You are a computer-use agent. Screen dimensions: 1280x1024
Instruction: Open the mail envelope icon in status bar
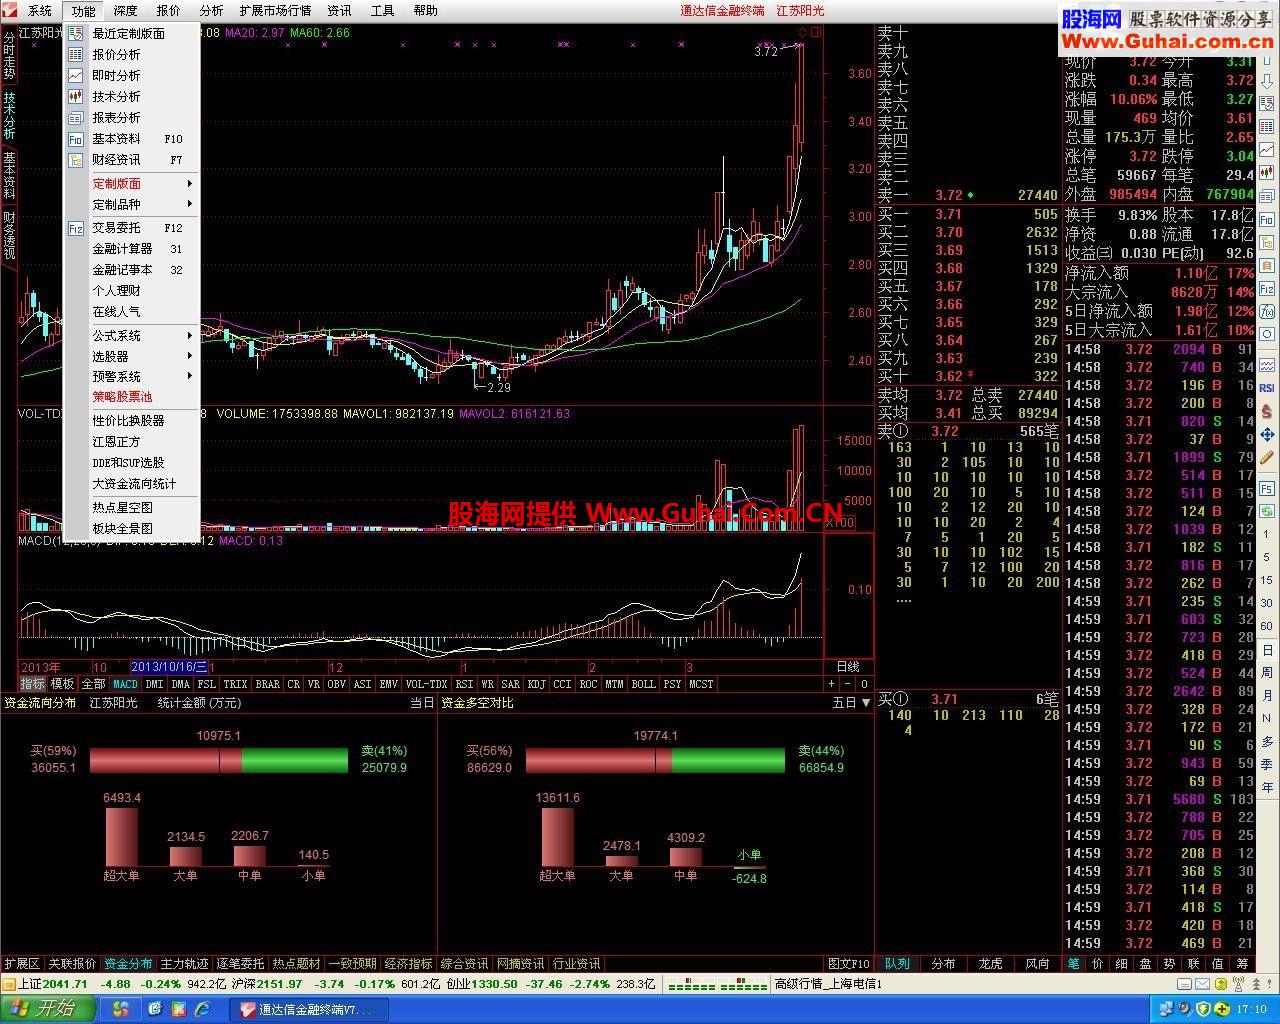[1202, 984]
